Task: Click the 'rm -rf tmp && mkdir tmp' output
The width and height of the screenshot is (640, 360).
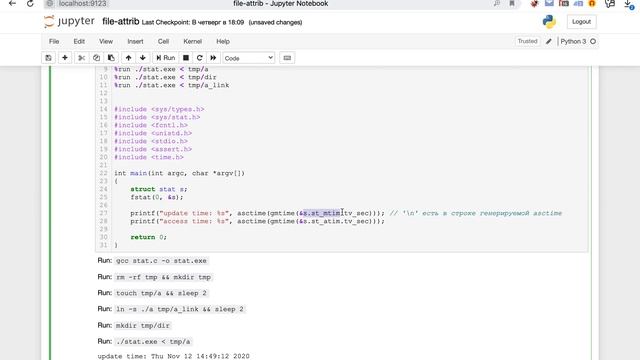Action: coord(163,277)
